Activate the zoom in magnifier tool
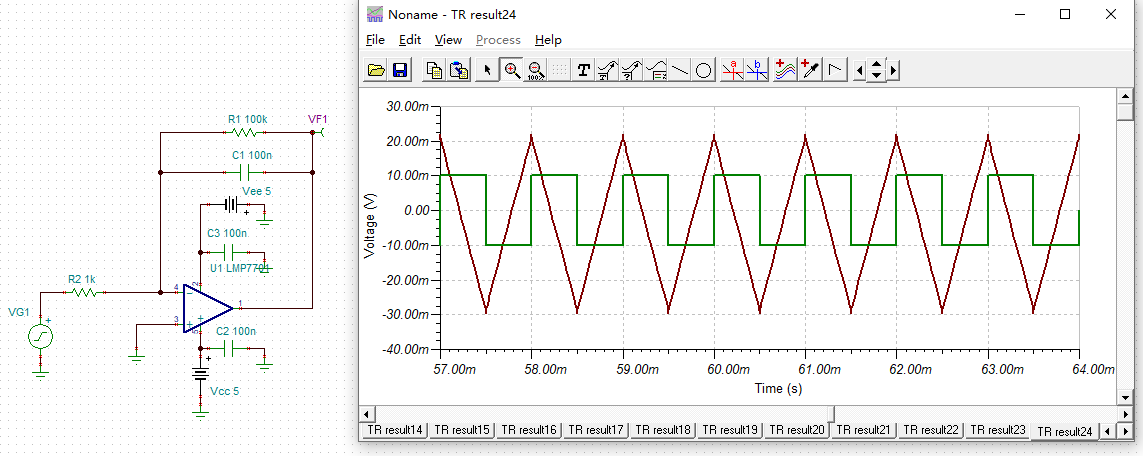This screenshot has height=456, width=1143. tap(512, 70)
